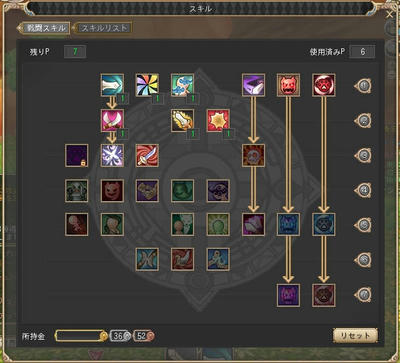
Task: Click the locked dark purple skill
Action: pos(77,155)
